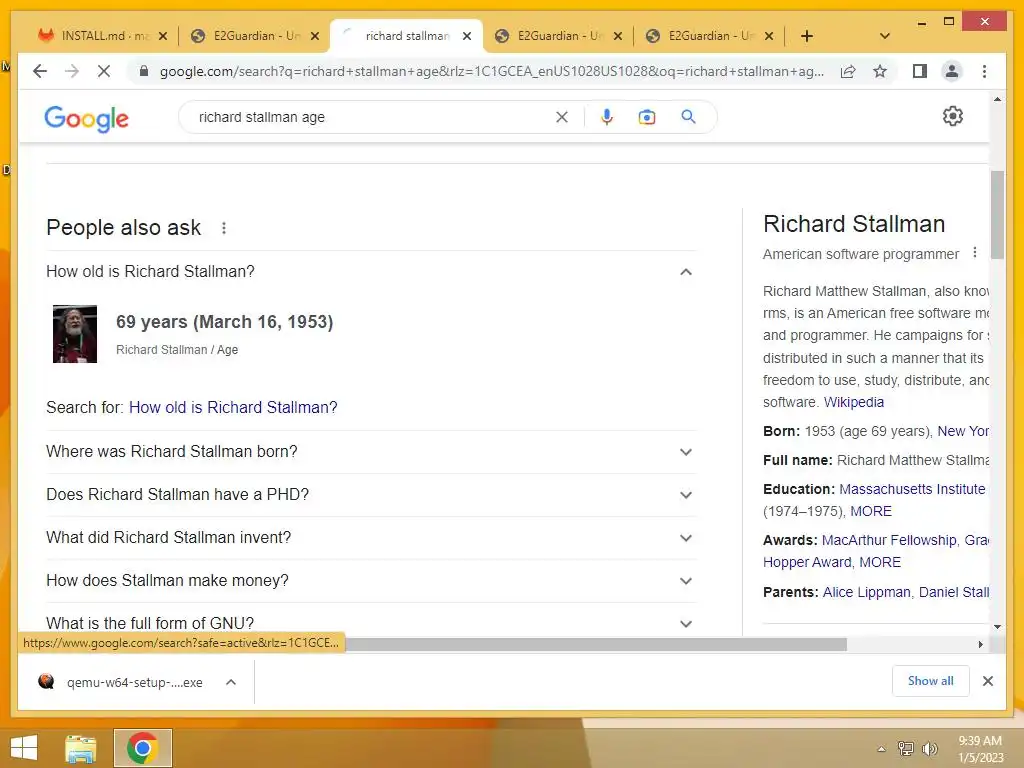Click the share page icon in address bar
This screenshot has height=768, width=1024.
pos(848,71)
